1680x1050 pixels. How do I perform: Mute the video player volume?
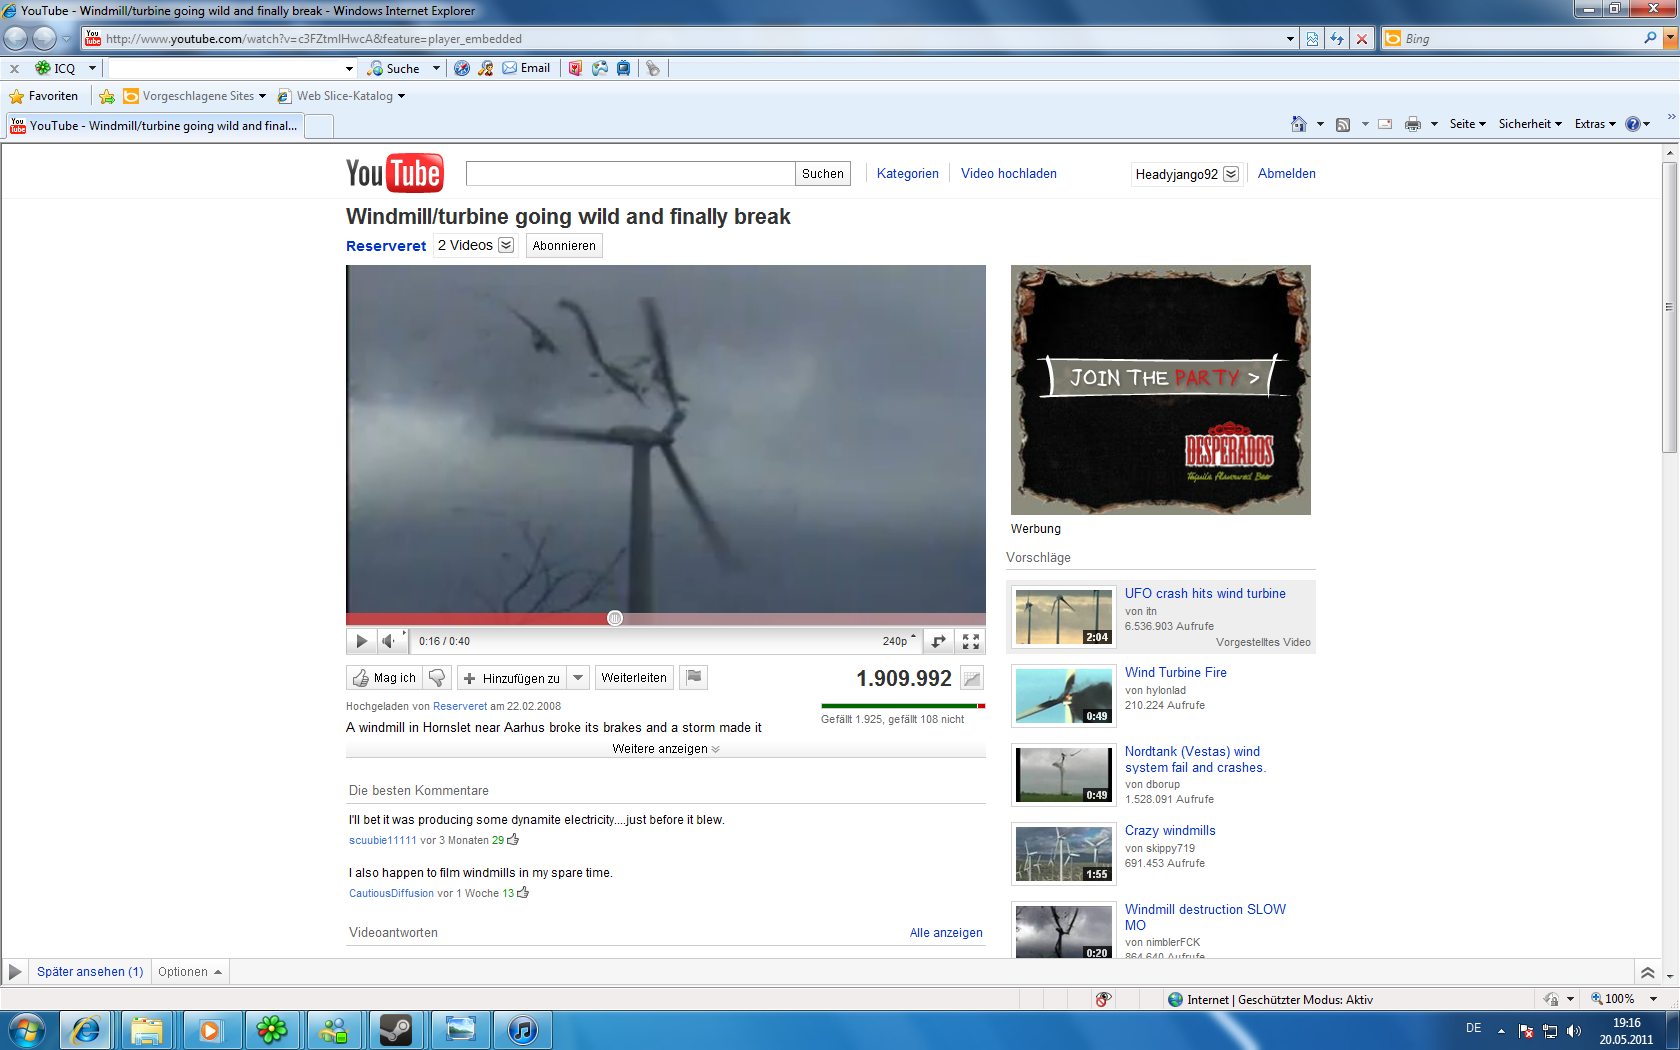point(388,641)
